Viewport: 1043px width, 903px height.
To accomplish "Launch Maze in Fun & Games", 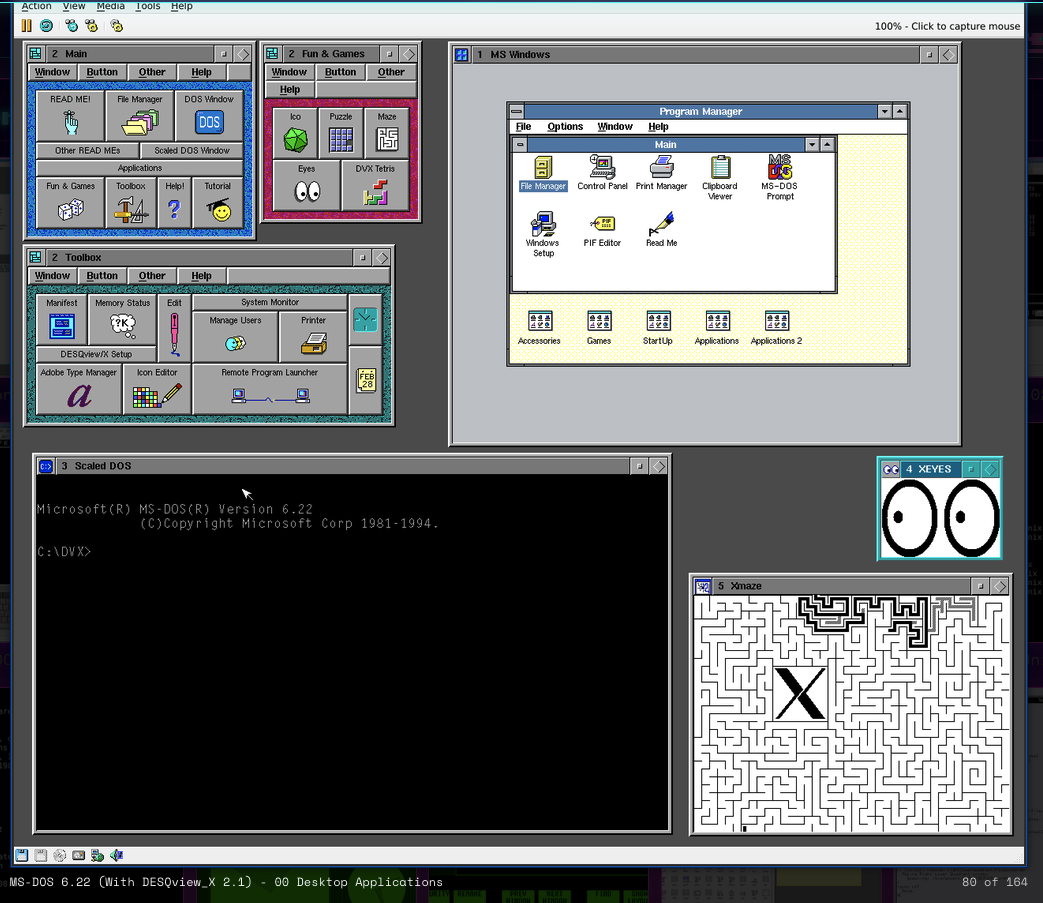I will pyautogui.click(x=386, y=133).
